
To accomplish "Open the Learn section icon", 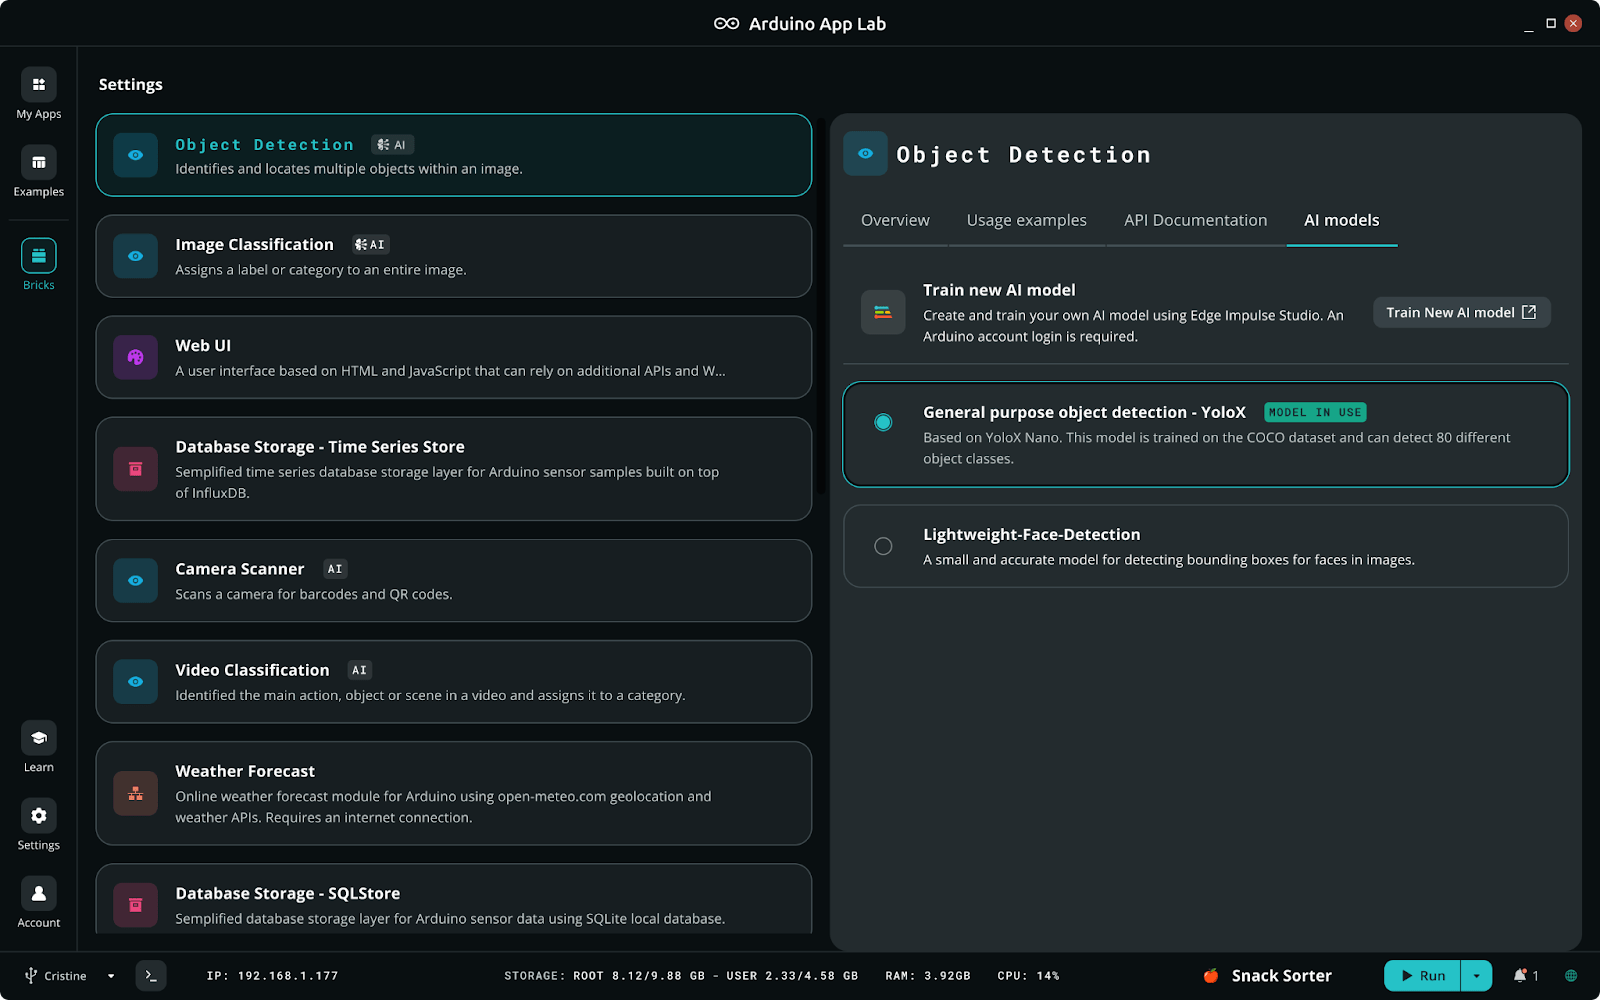I will (38, 739).
